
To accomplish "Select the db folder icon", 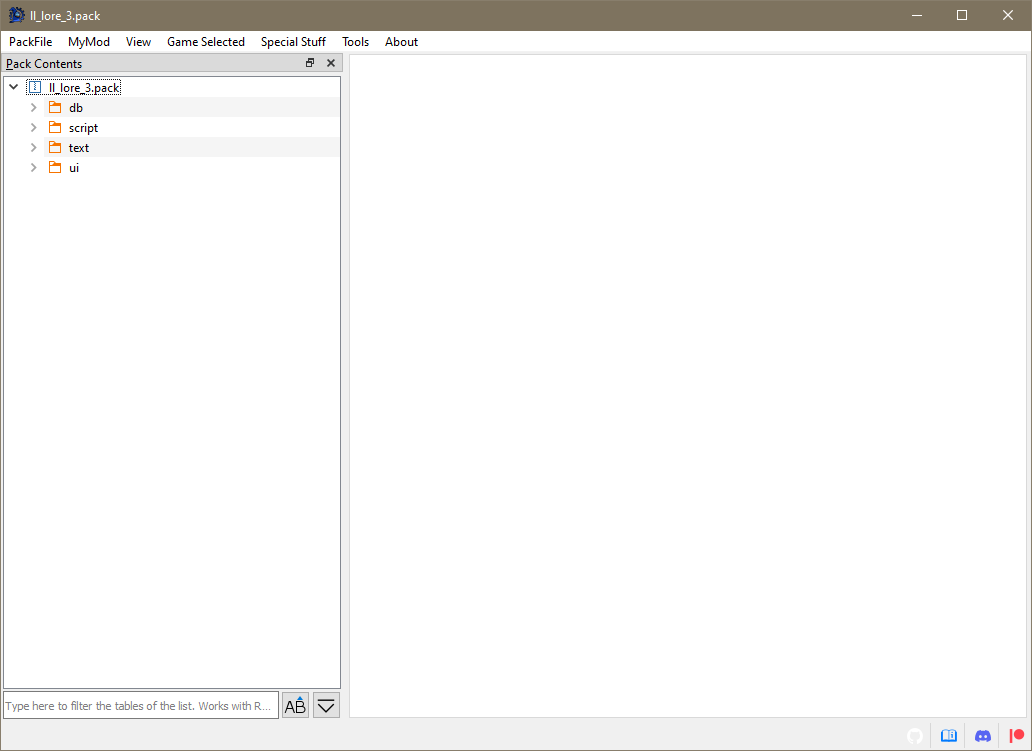I will pos(55,107).
